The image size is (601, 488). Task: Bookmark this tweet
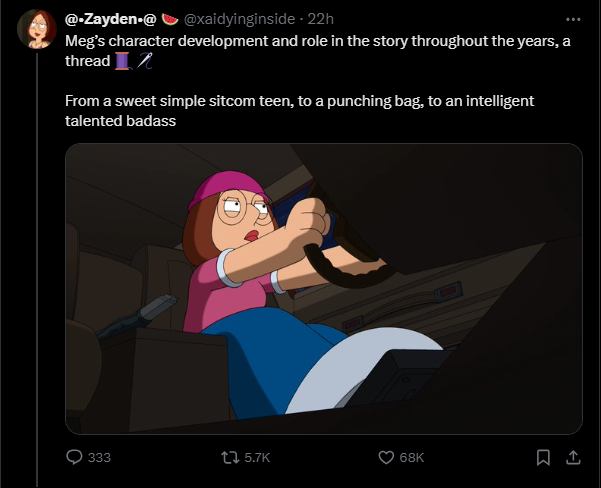[543, 457]
